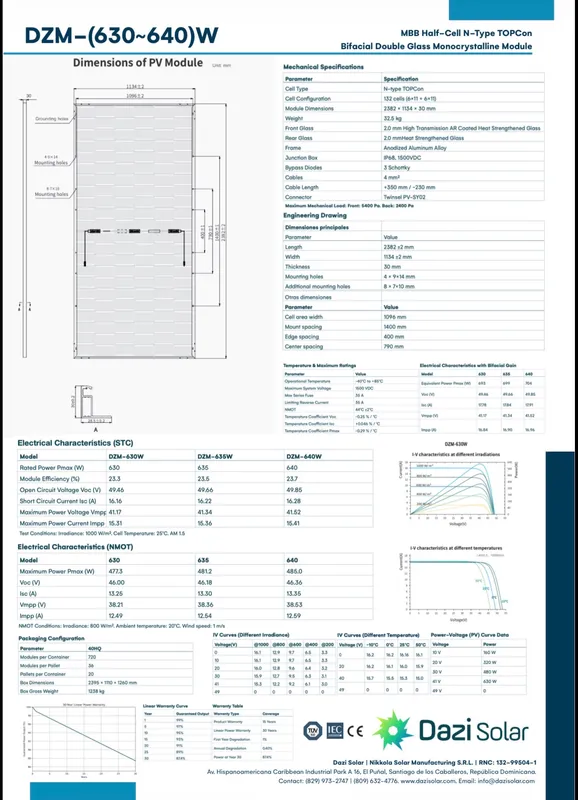The image size is (578, 800).
Task: Click the 'Linear Warranty Curve' table heading
Action: (165, 706)
